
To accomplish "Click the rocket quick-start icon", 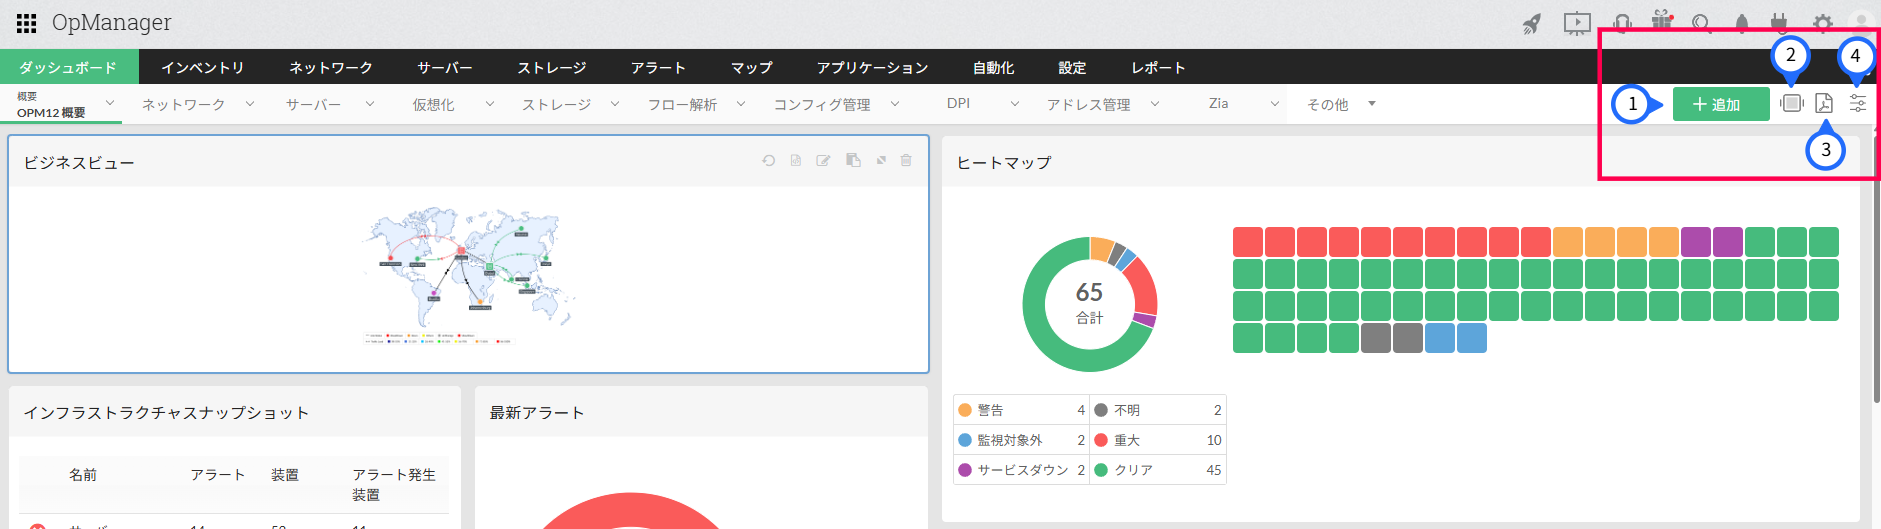I will point(1532,24).
